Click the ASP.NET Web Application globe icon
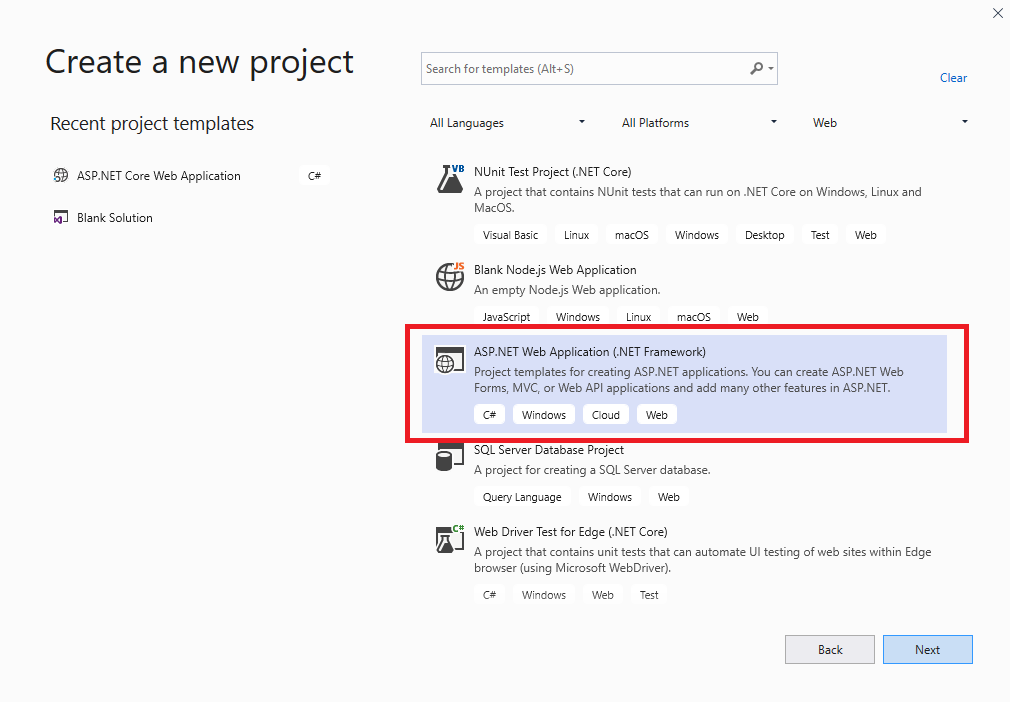This screenshot has width=1010, height=702. click(450, 360)
